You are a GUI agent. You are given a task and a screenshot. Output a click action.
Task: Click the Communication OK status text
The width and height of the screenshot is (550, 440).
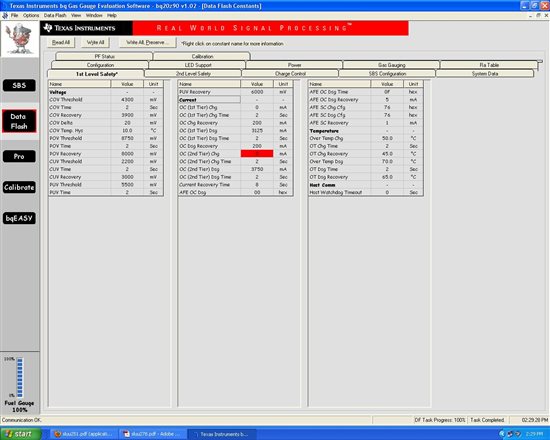pyautogui.click(x=21, y=420)
